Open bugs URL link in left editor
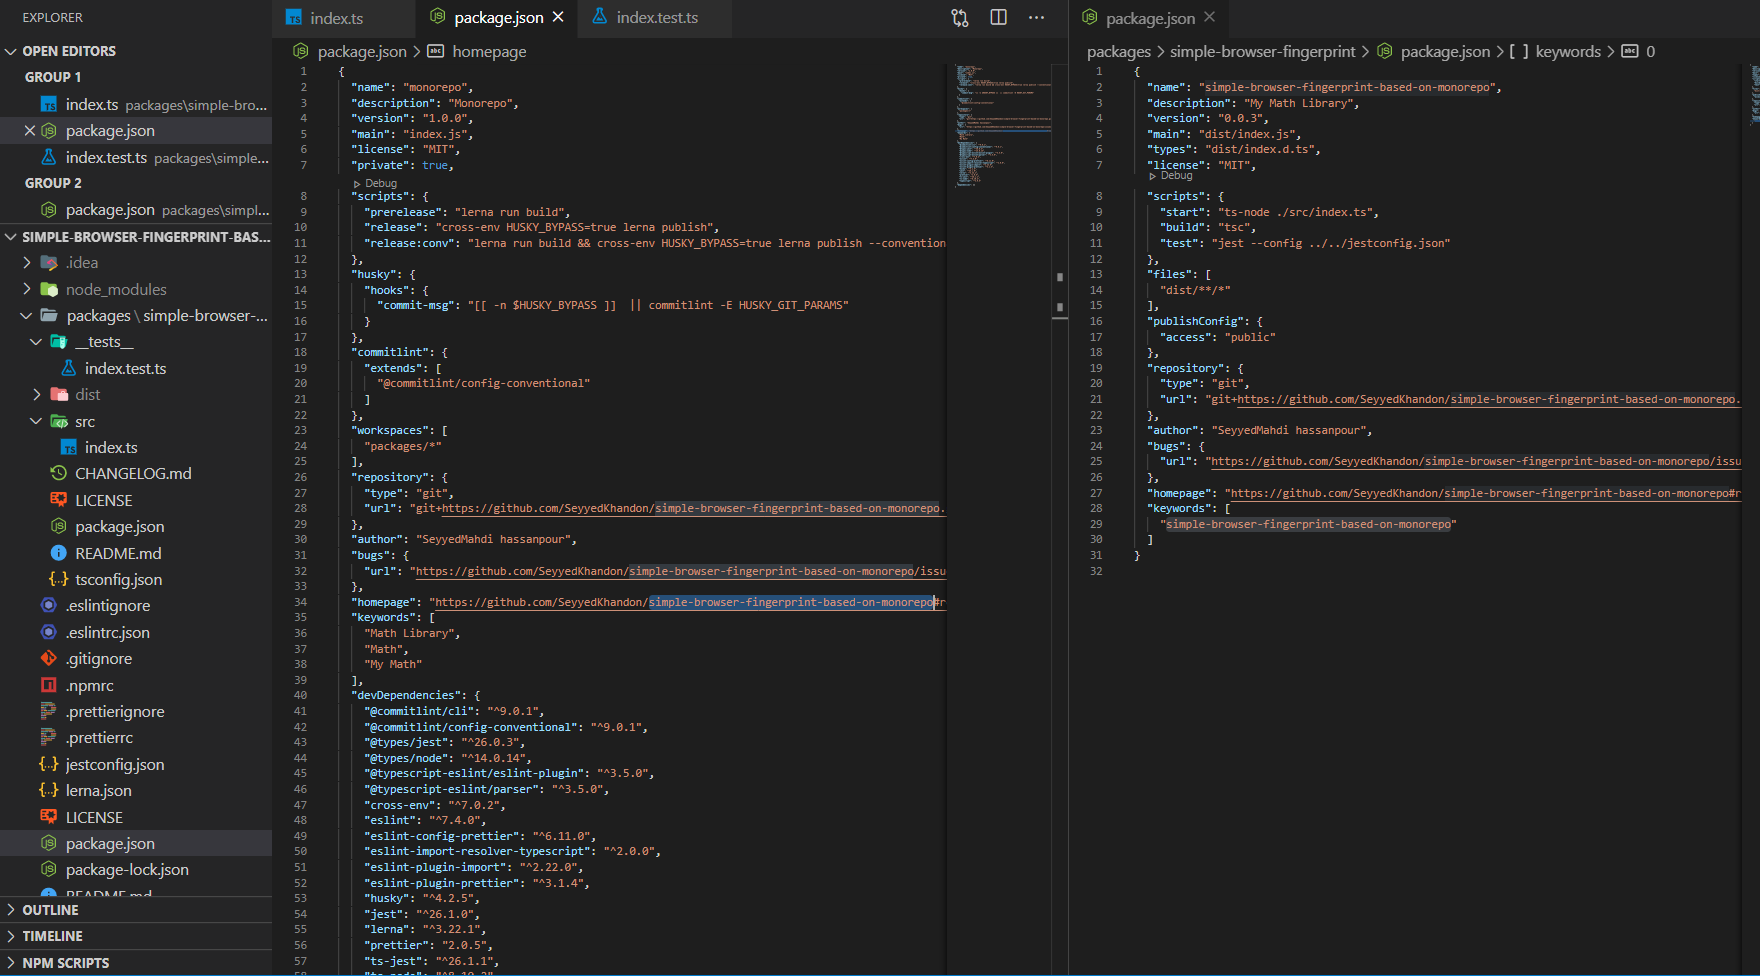Screen dimensions: 1760x976 [x=681, y=571]
